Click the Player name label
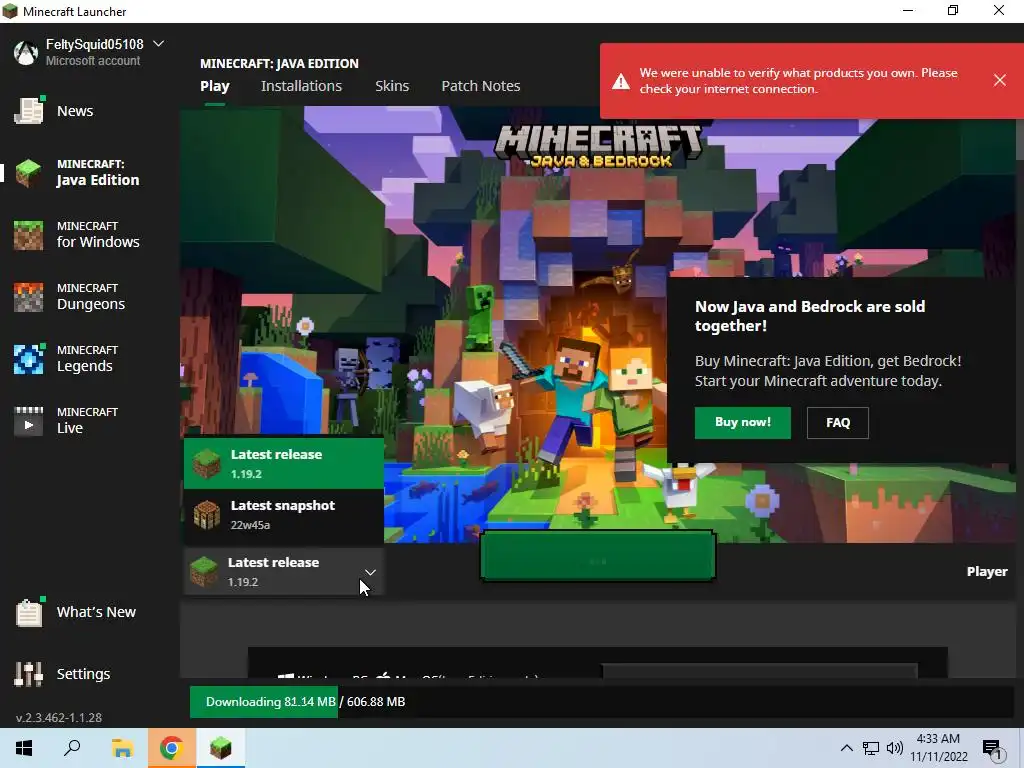This screenshot has height=768, width=1024. (987, 571)
